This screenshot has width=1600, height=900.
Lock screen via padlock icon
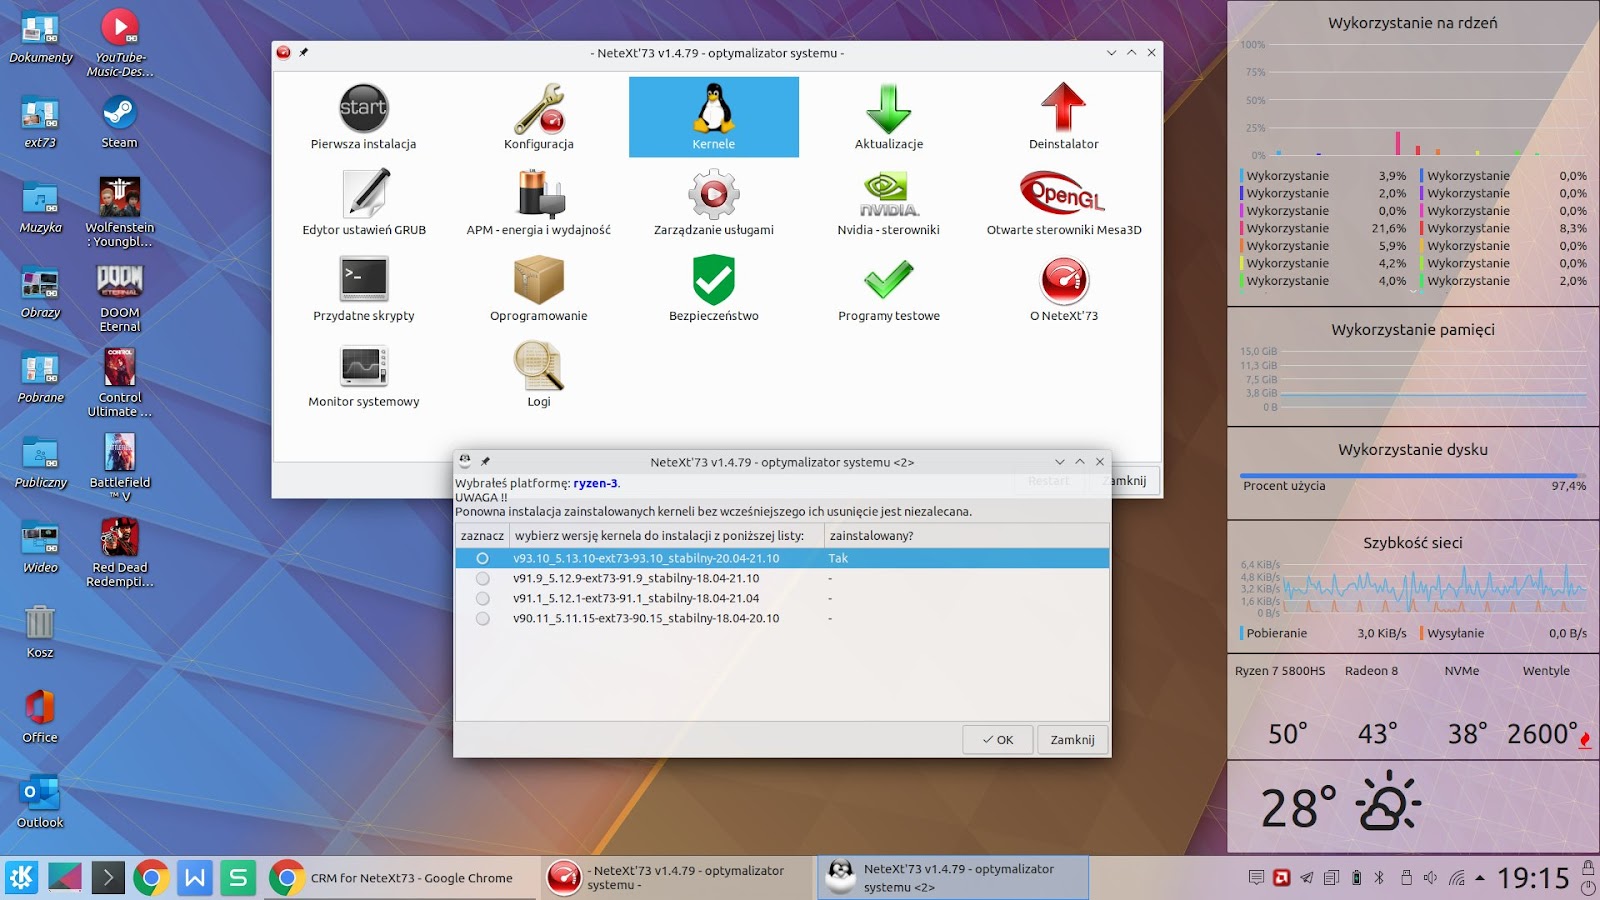tap(1588, 867)
